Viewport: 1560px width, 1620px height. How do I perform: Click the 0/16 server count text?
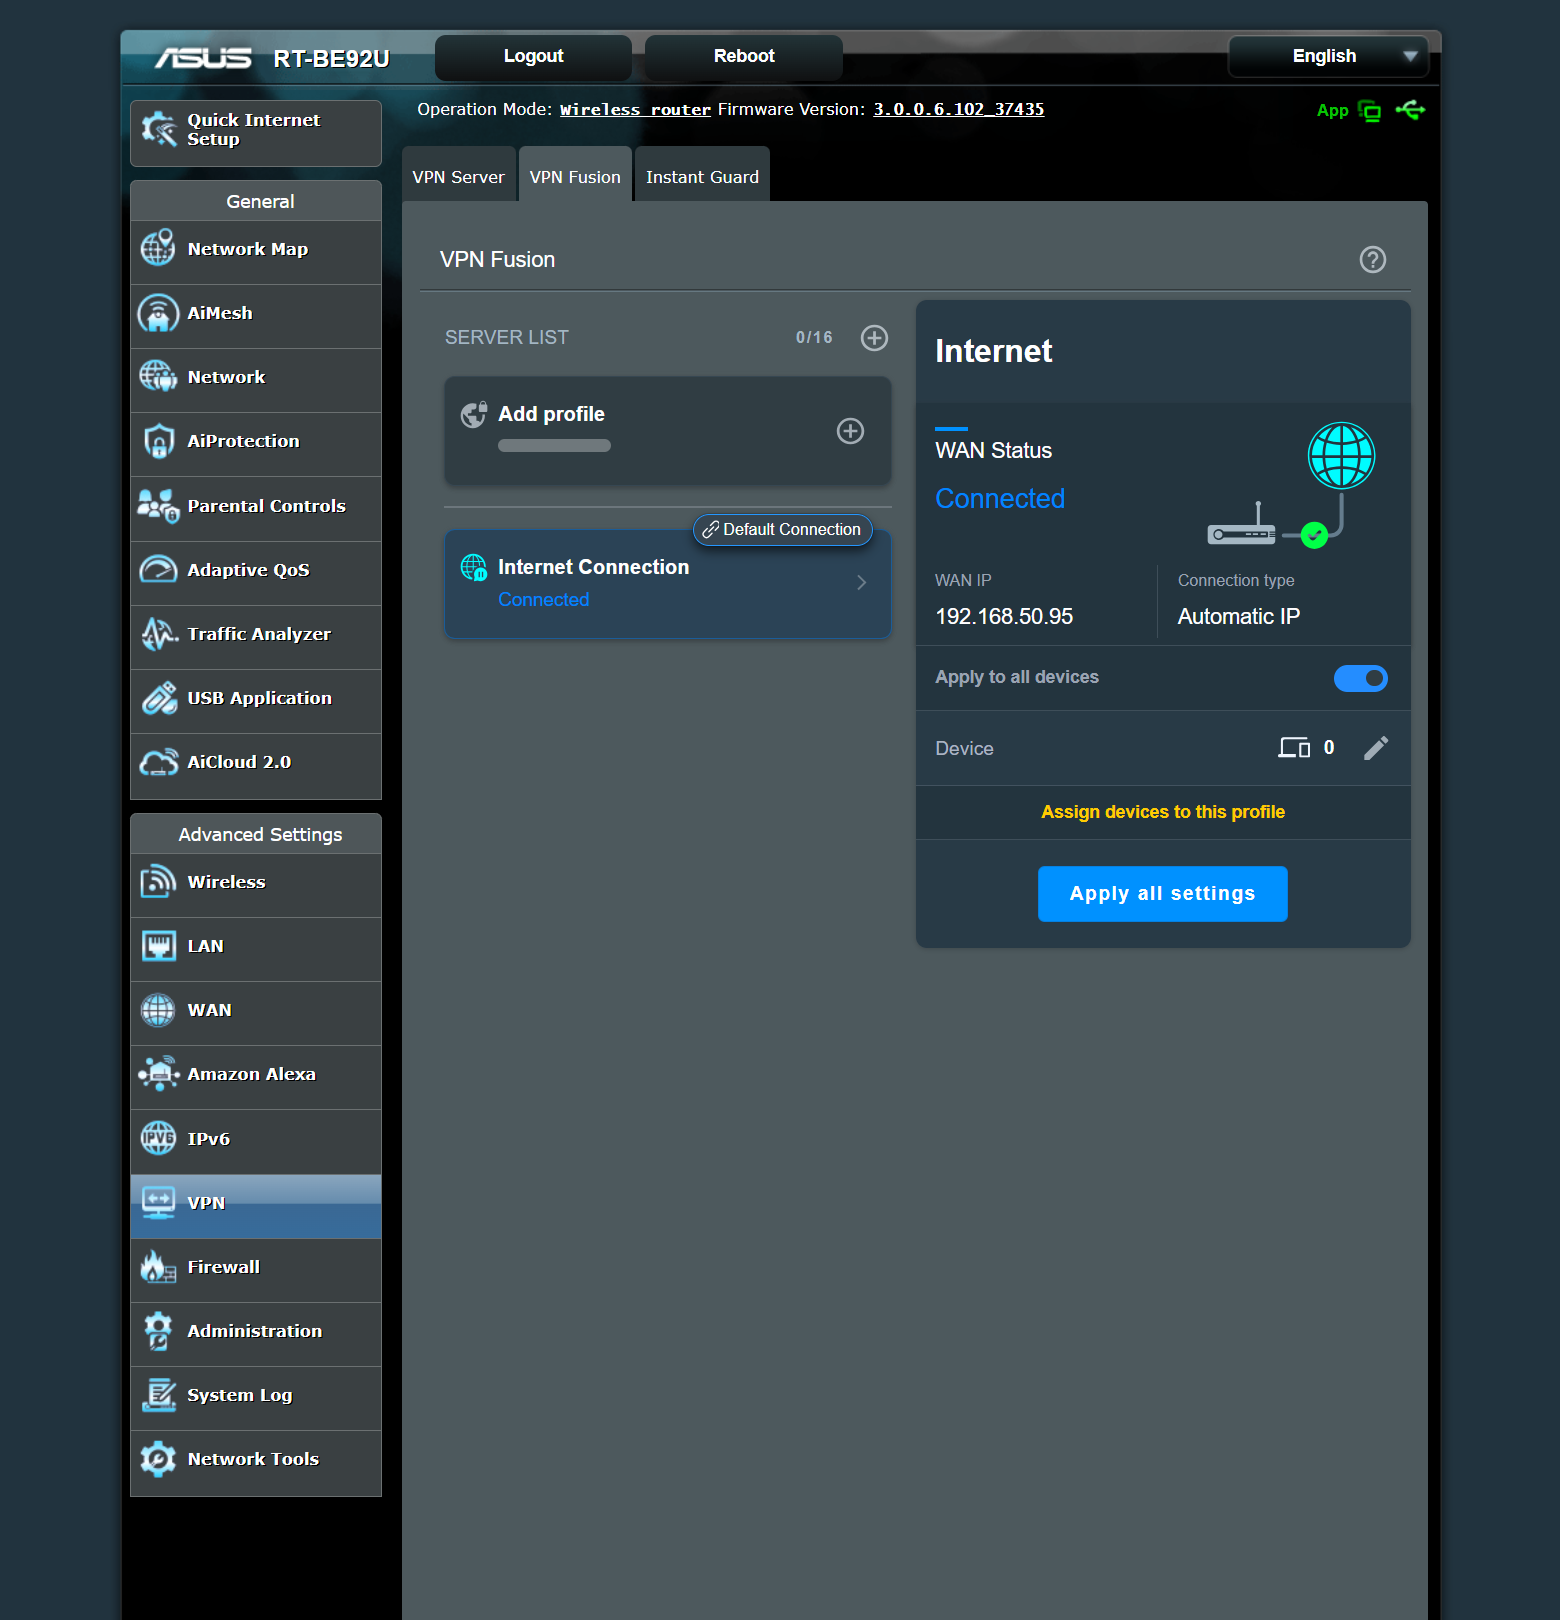(x=814, y=338)
